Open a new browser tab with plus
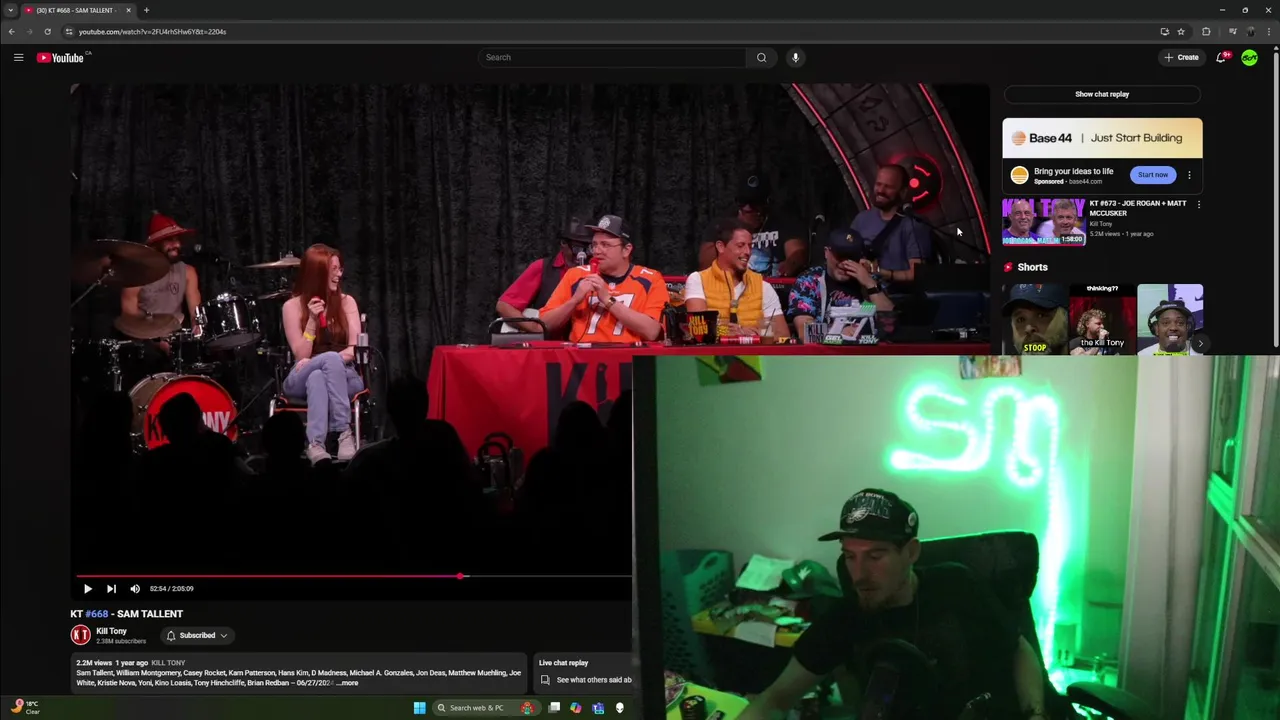The width and height of the screenshot is (1280, 720). (146, 10)
